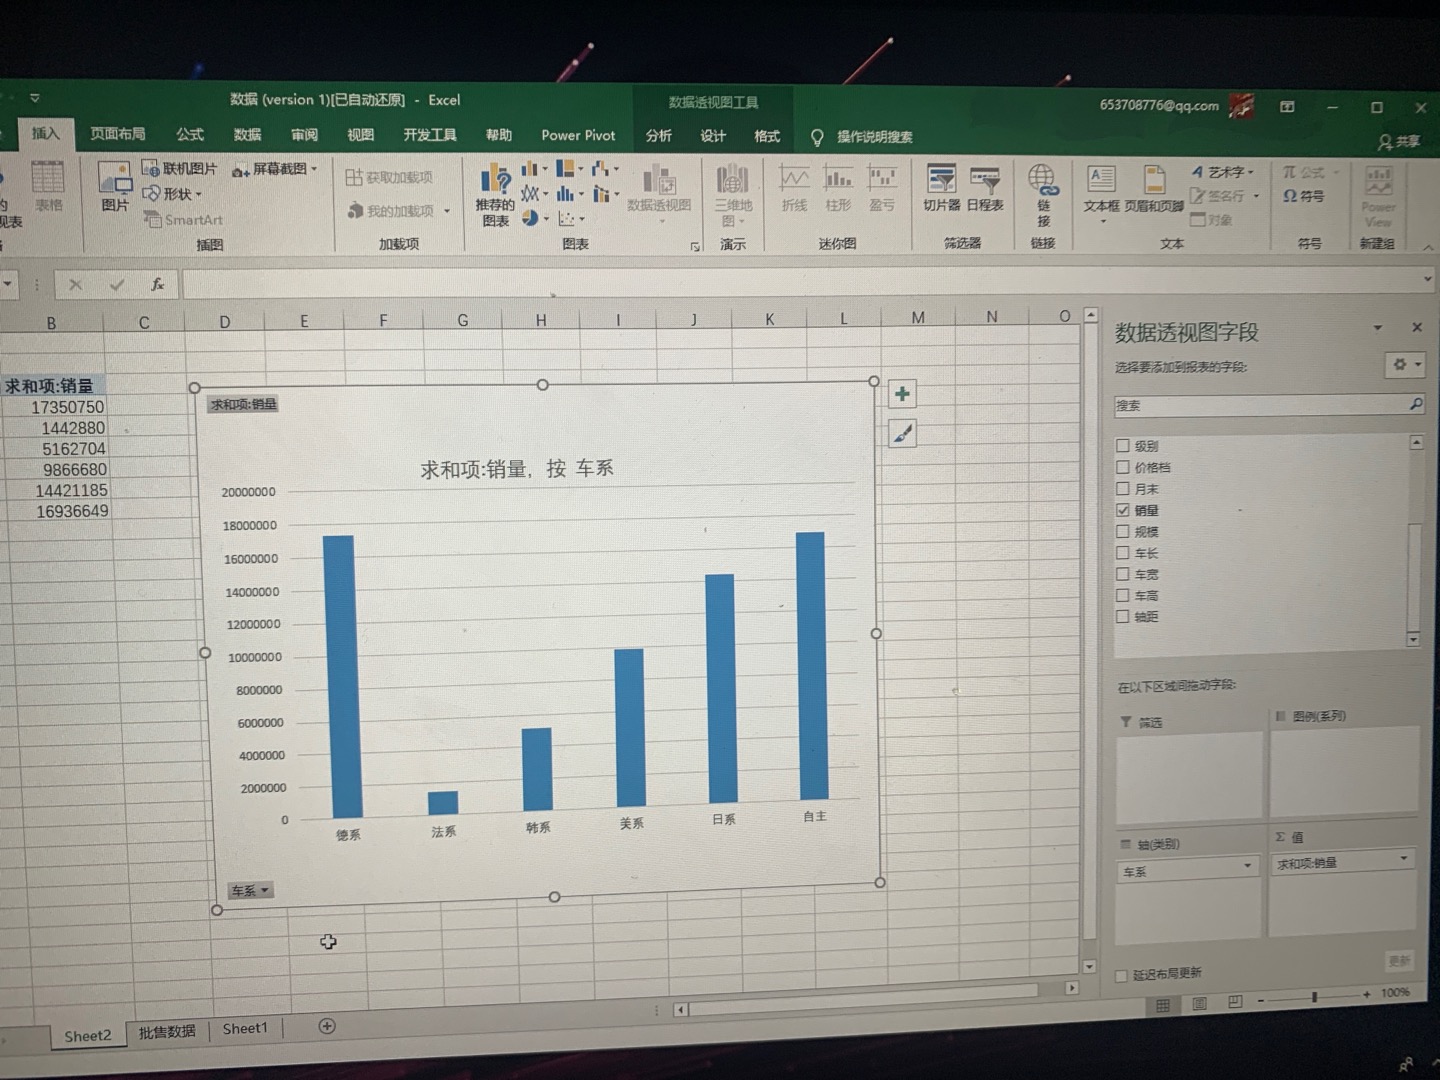Check the 价格档 field checkbox
This screenshot has width=1440, height=1080.
[1123, 467]
